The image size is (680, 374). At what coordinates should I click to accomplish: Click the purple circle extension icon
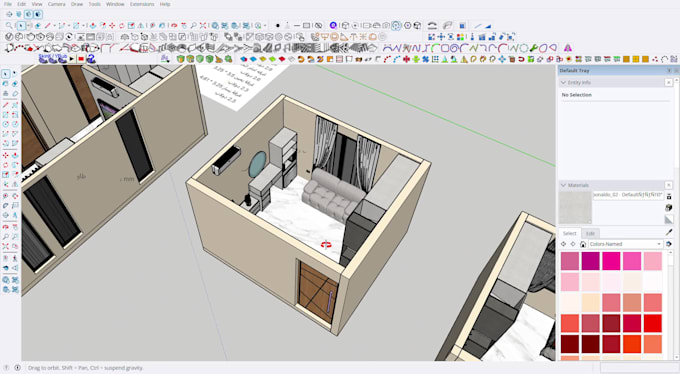(333, 26)
